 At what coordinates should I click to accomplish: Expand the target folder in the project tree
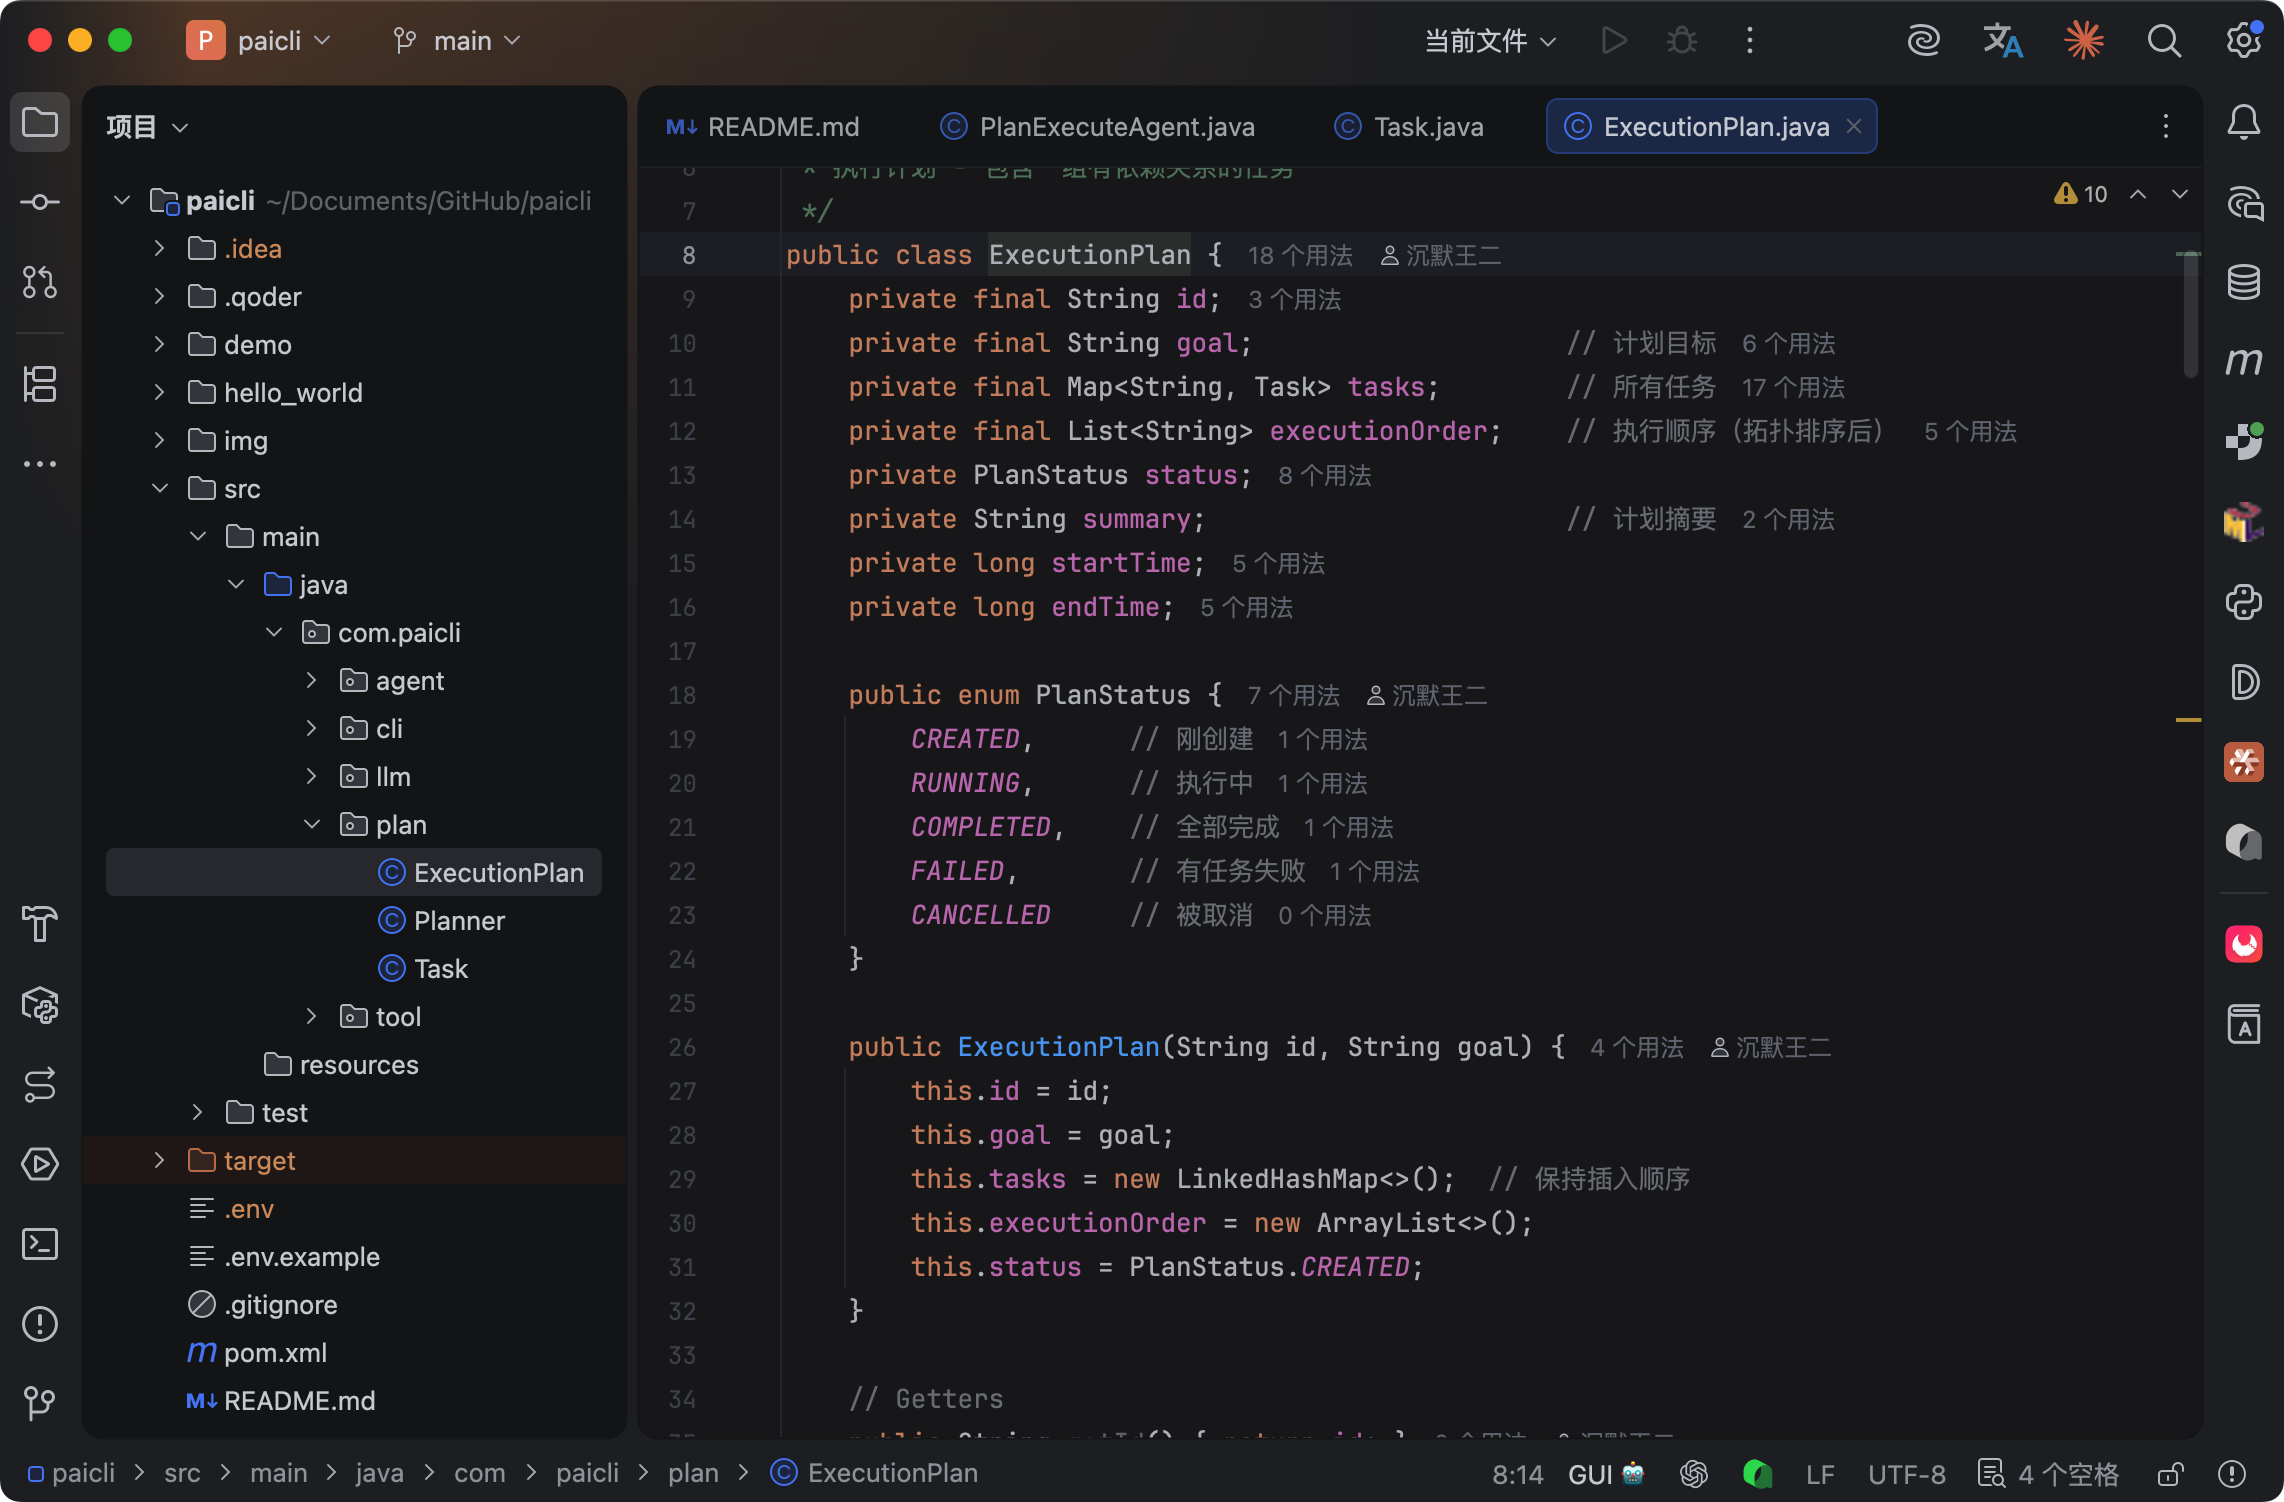point(159,1160)
